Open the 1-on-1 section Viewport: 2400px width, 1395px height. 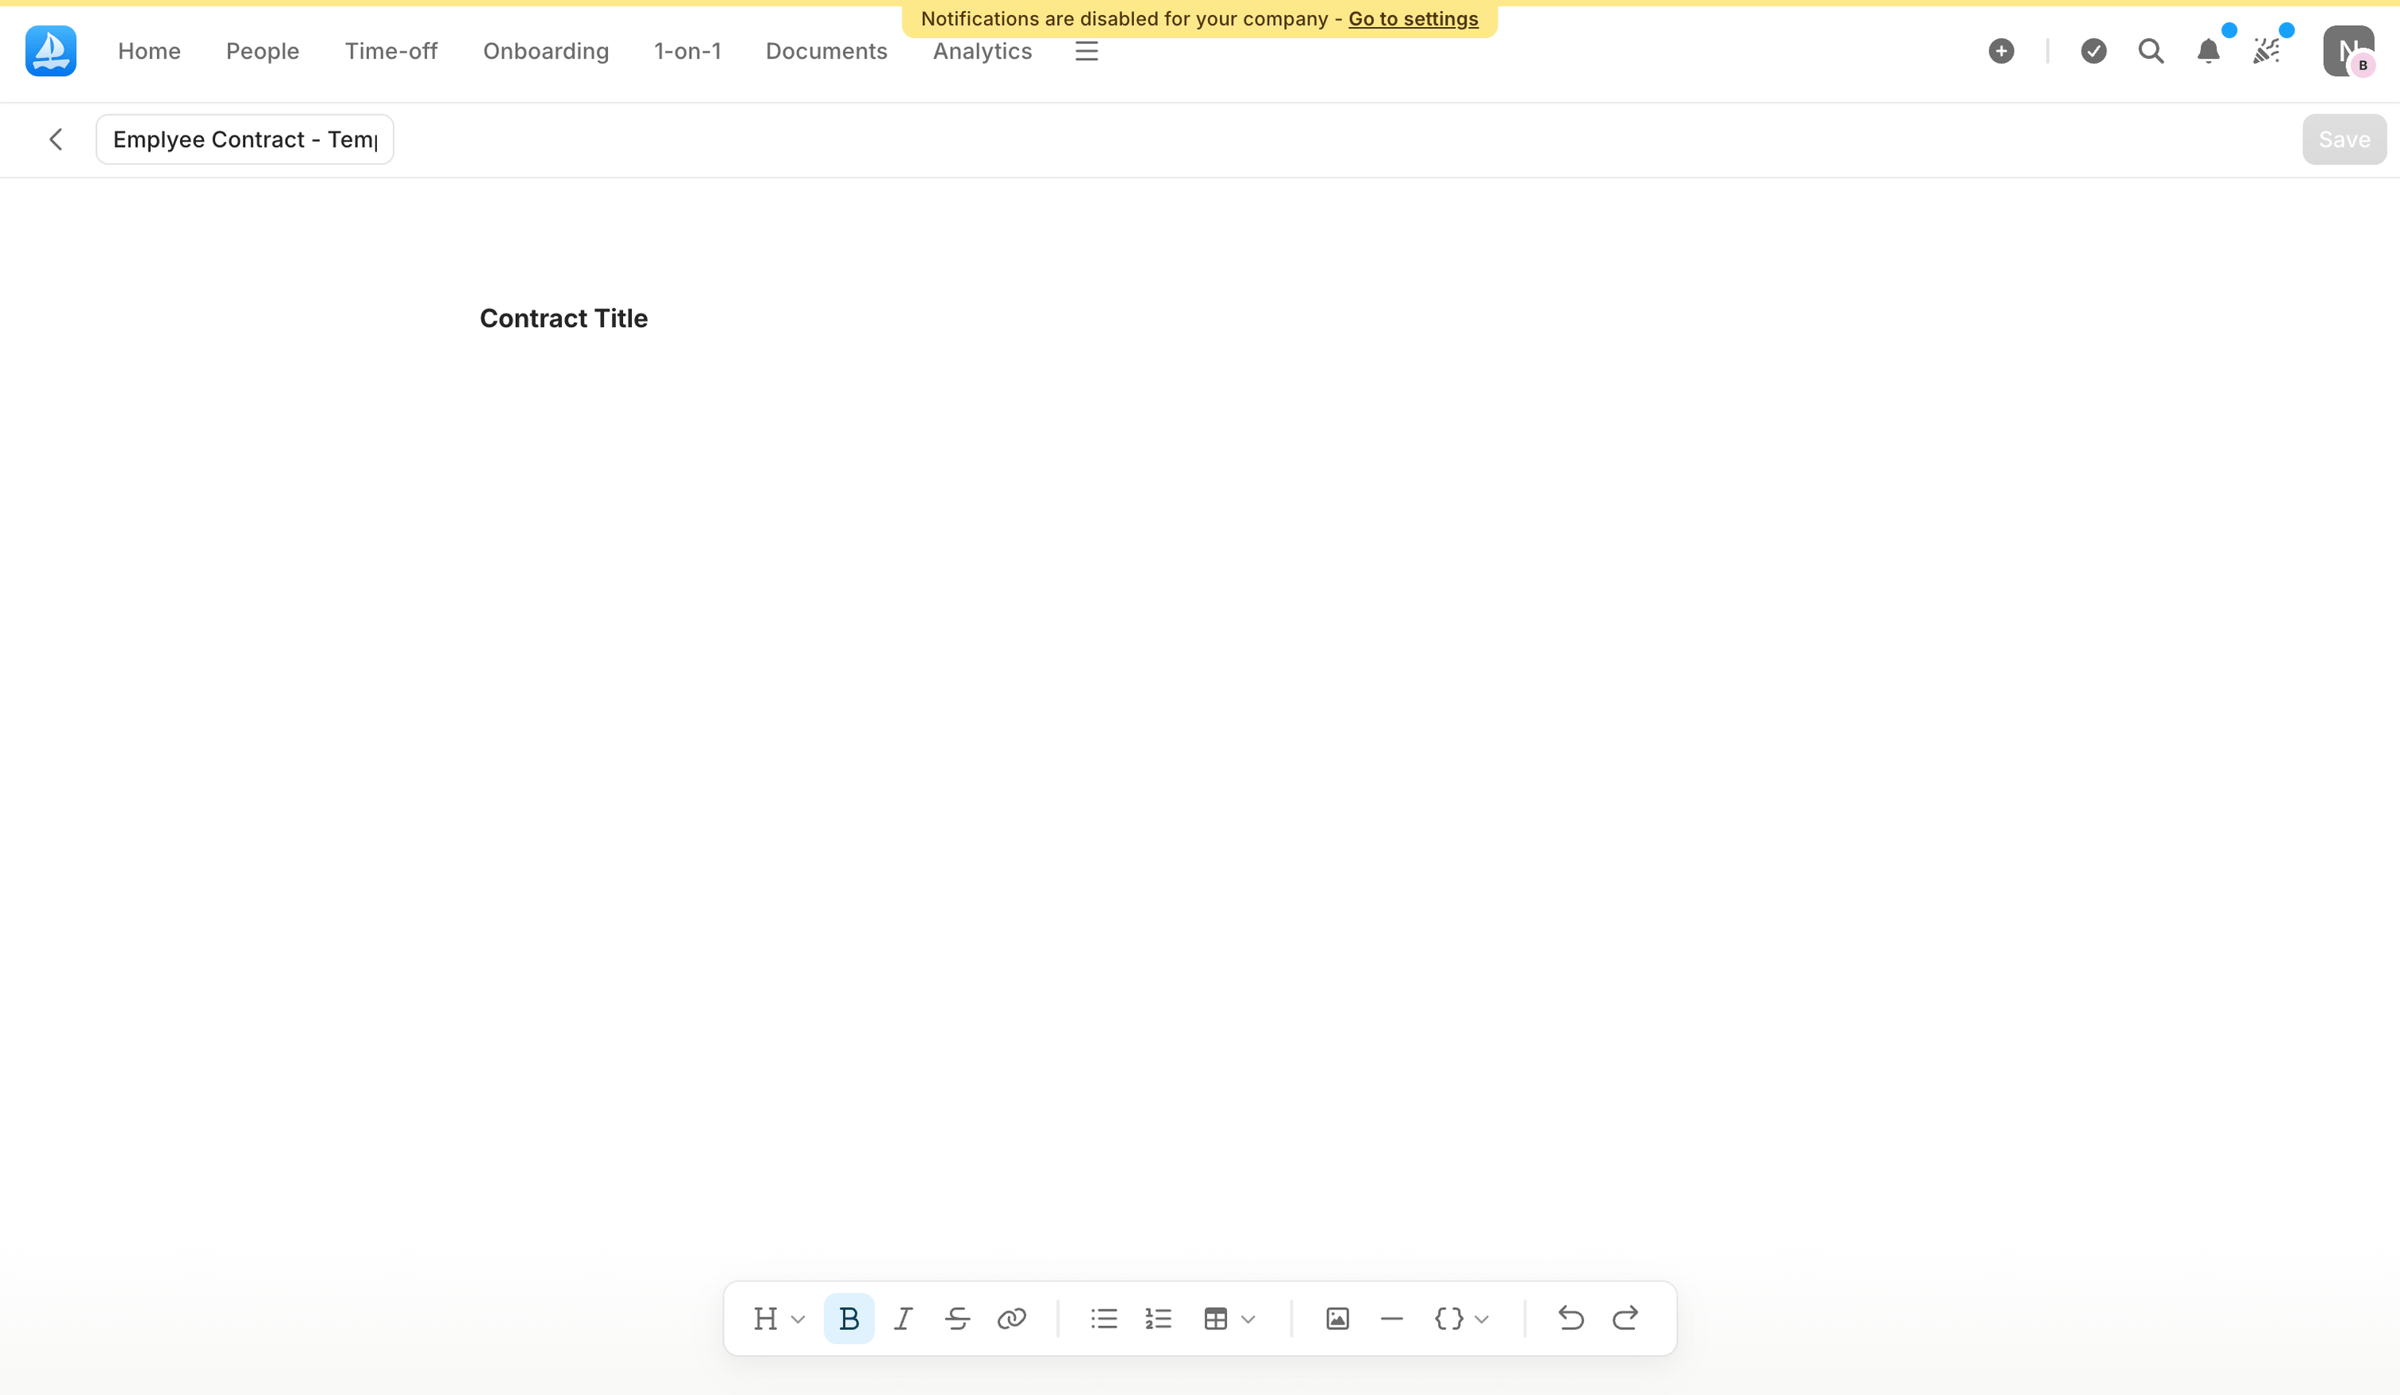click(x=687, y=51)
